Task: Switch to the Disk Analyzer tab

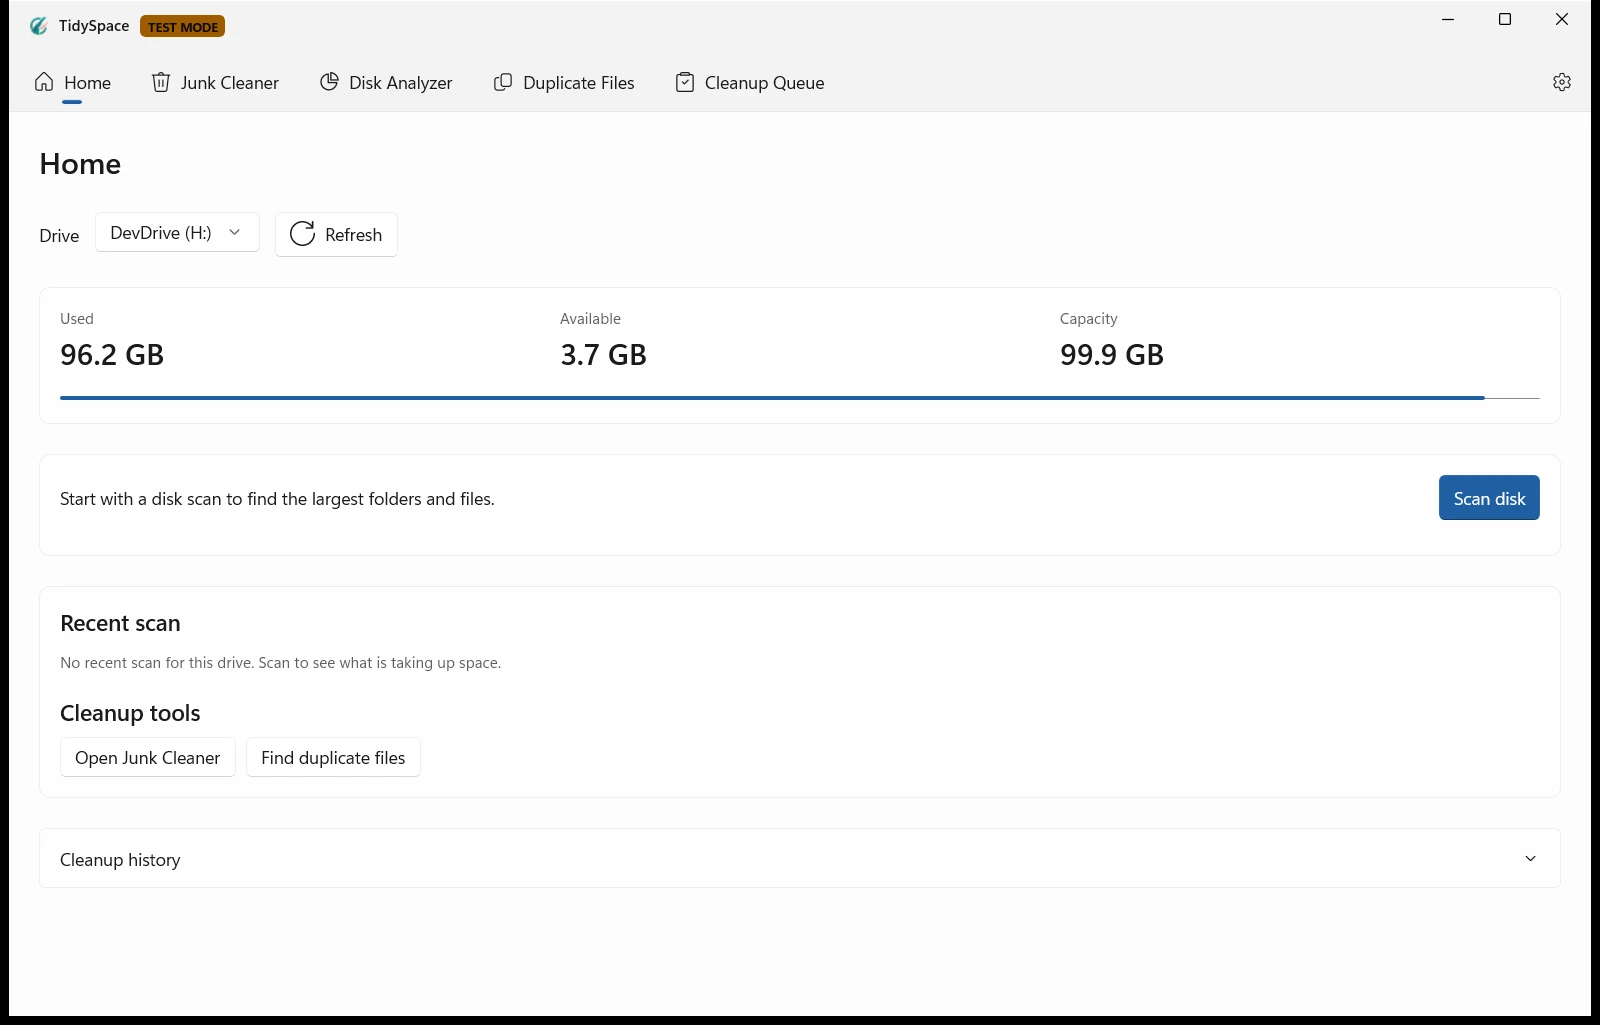Action: point(386,83)
